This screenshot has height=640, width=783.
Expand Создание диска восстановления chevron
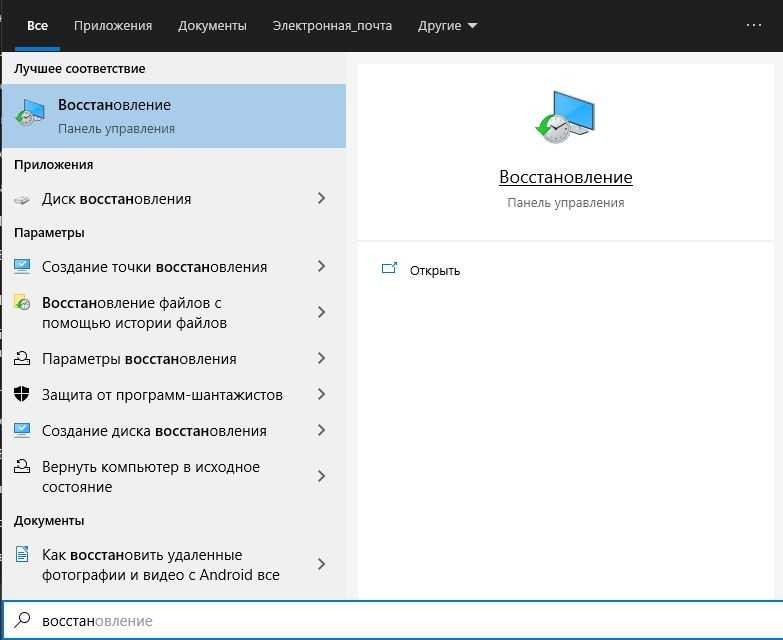(x=322, y=430)
